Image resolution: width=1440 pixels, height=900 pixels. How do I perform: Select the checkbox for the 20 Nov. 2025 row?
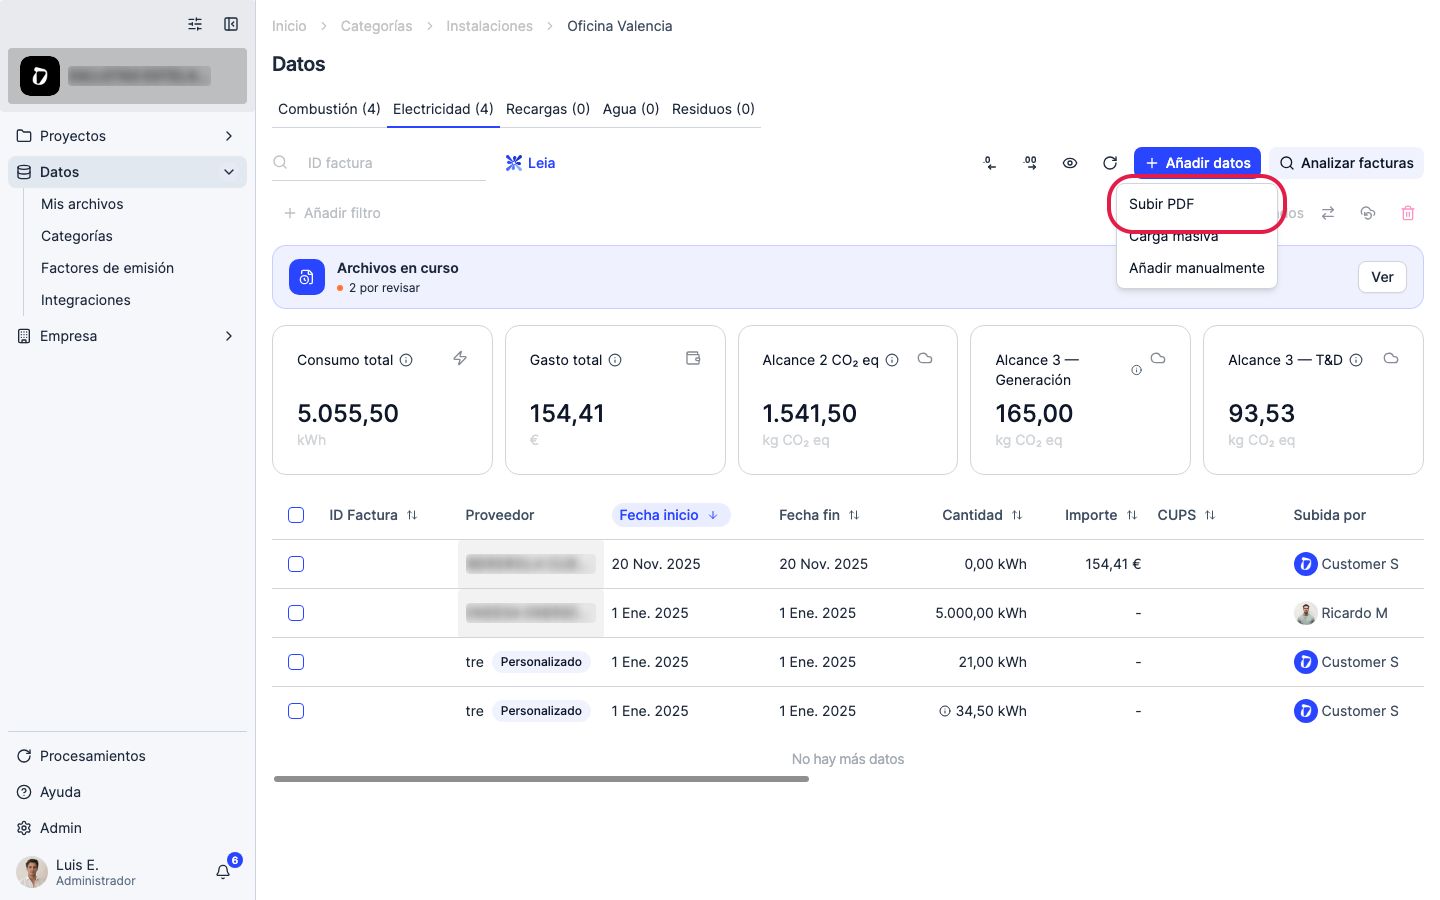pyautogui.click(x=296, y=564)
